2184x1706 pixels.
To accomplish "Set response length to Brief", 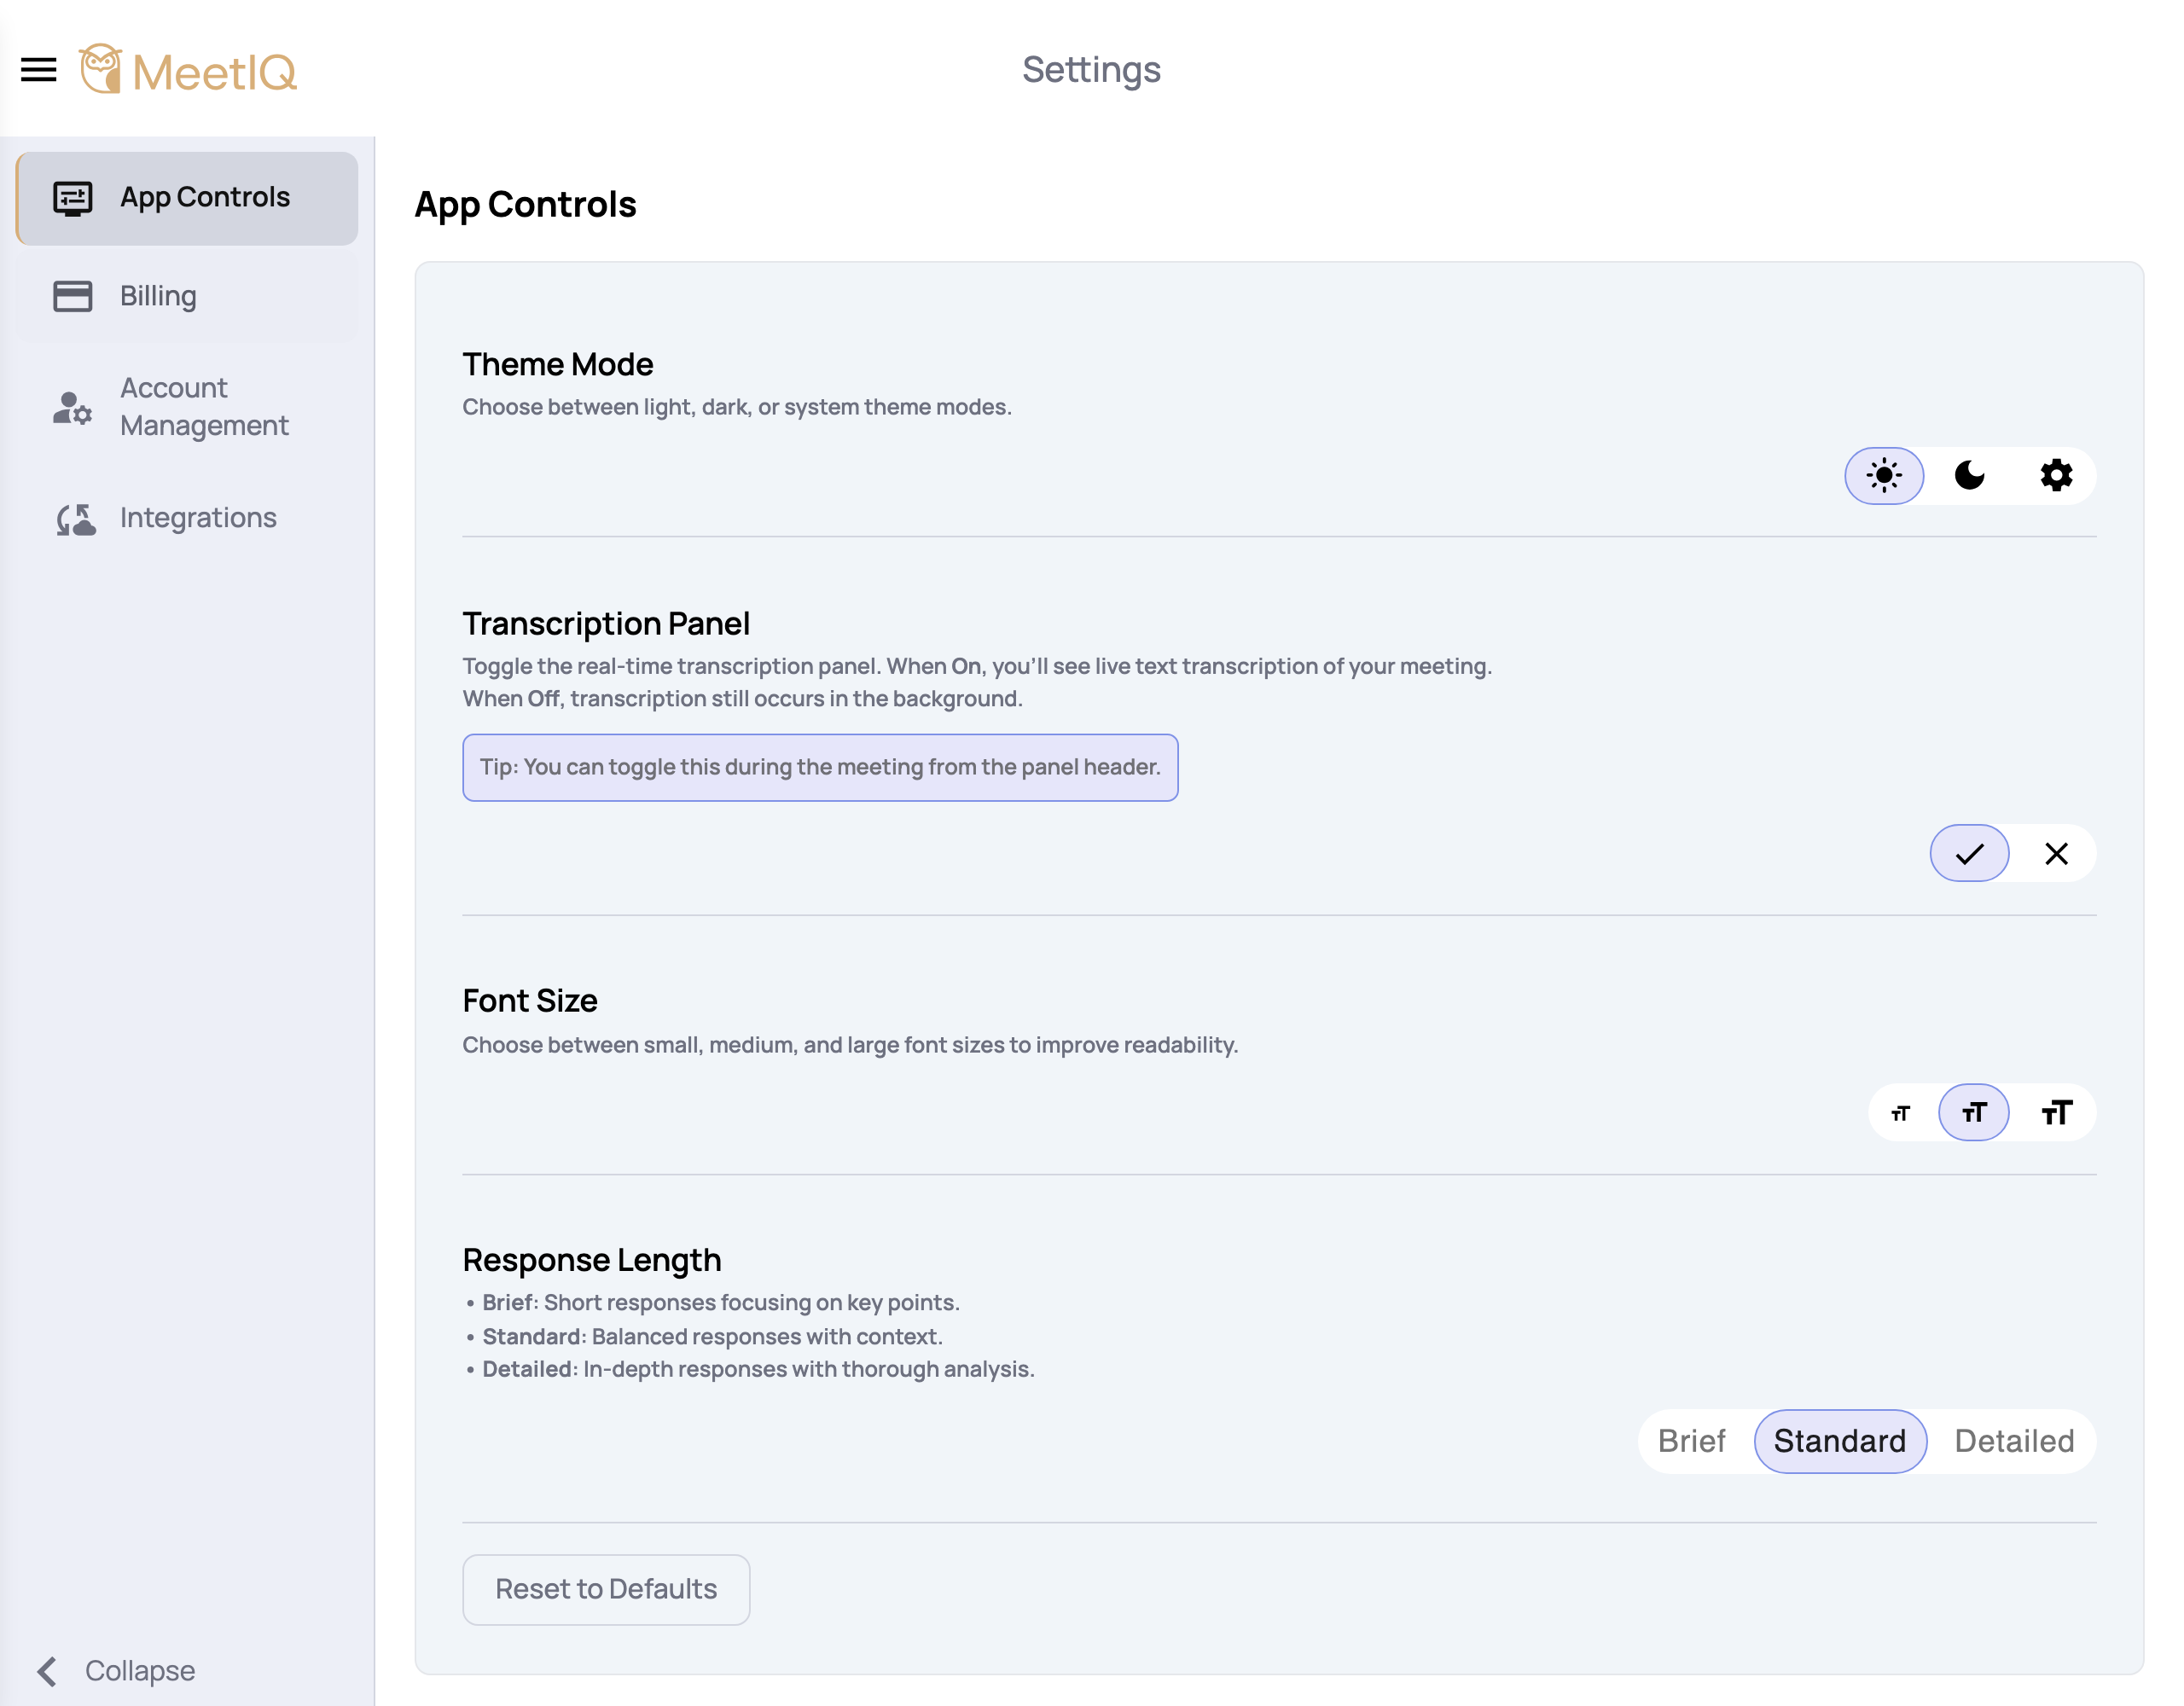I will click(1691, 1441).
